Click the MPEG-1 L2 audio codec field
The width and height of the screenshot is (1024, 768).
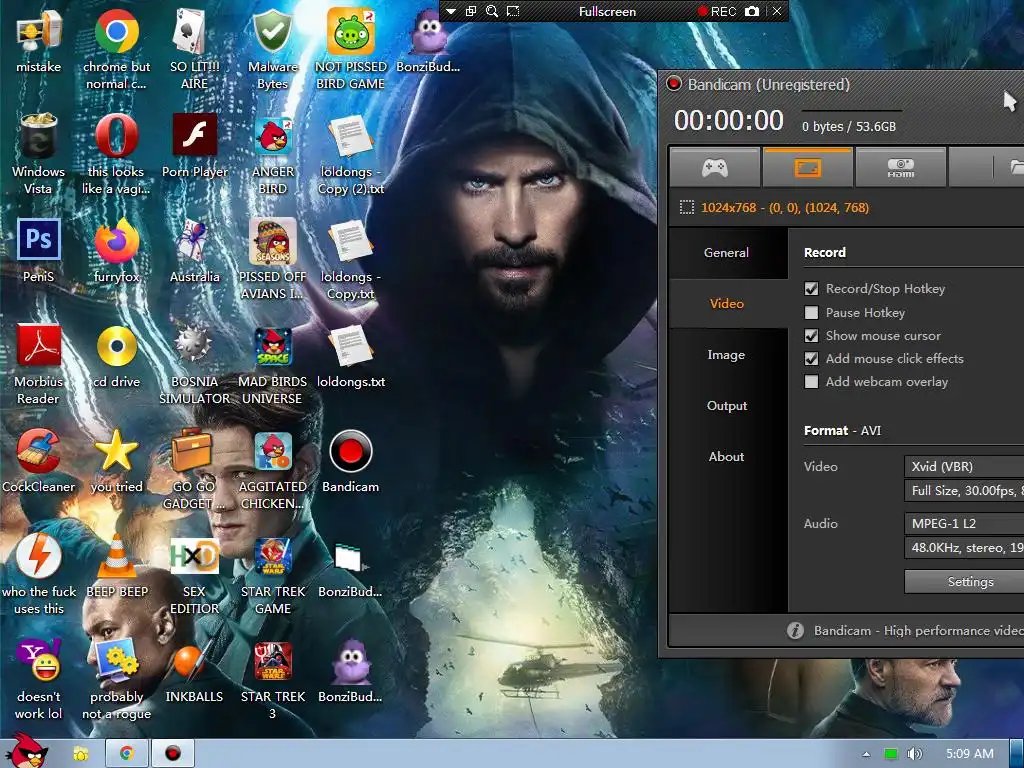tap(964, 523)
